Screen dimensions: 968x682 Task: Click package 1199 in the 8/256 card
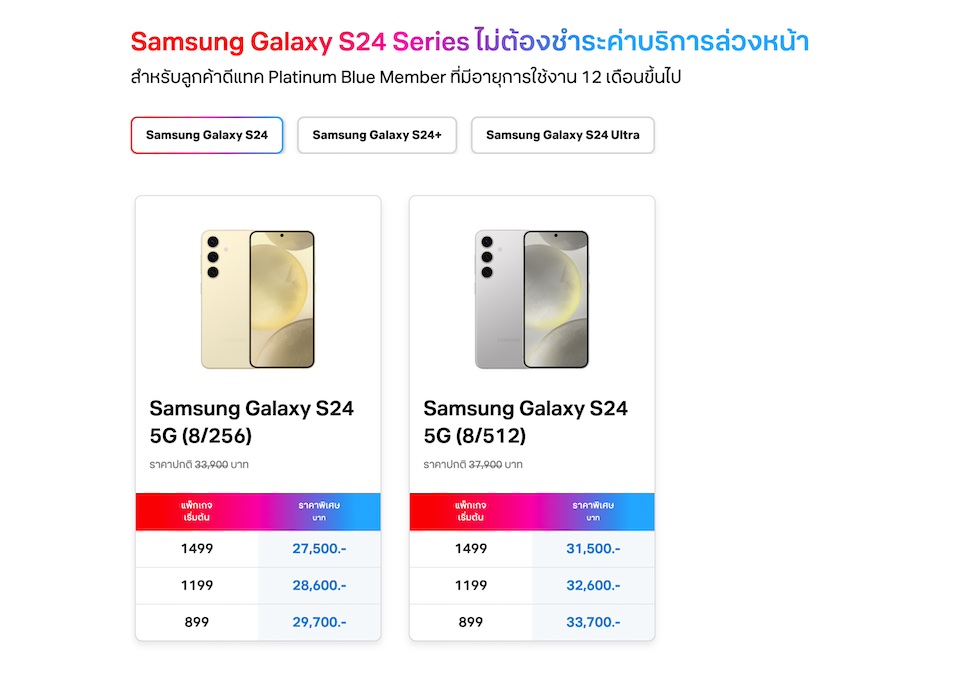pyautogui.click(x=197, y=586)
